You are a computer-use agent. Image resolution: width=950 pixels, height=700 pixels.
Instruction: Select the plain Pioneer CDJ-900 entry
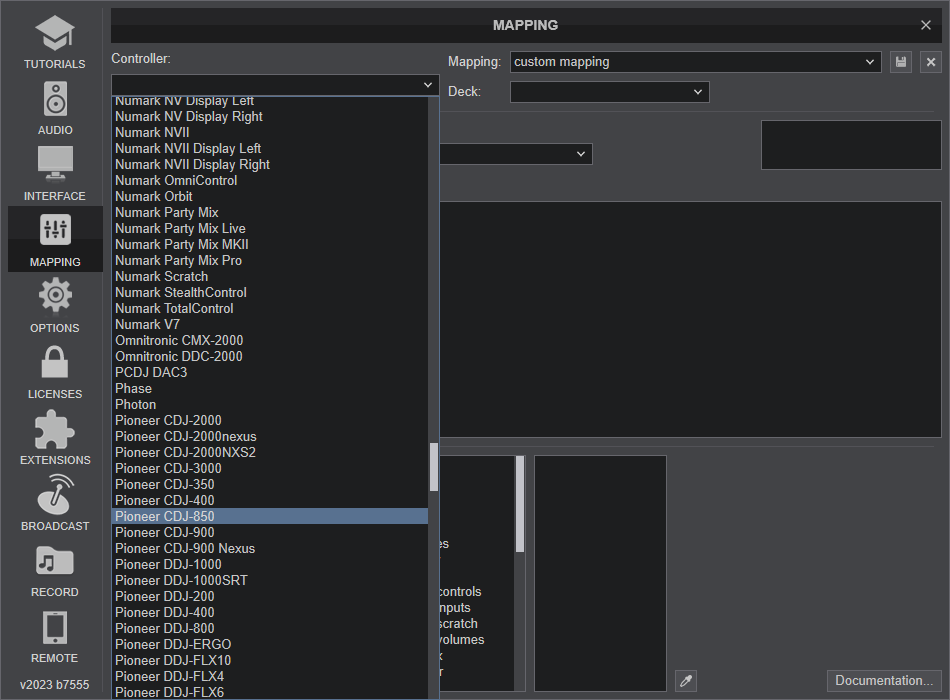coord(270,533)
